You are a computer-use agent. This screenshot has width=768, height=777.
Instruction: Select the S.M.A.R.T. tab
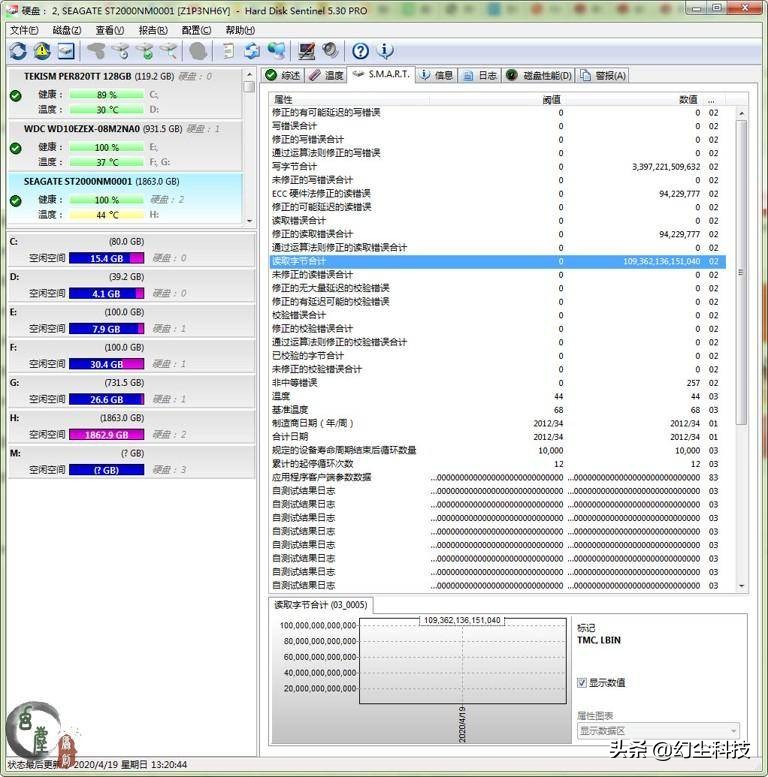(381, 74)
